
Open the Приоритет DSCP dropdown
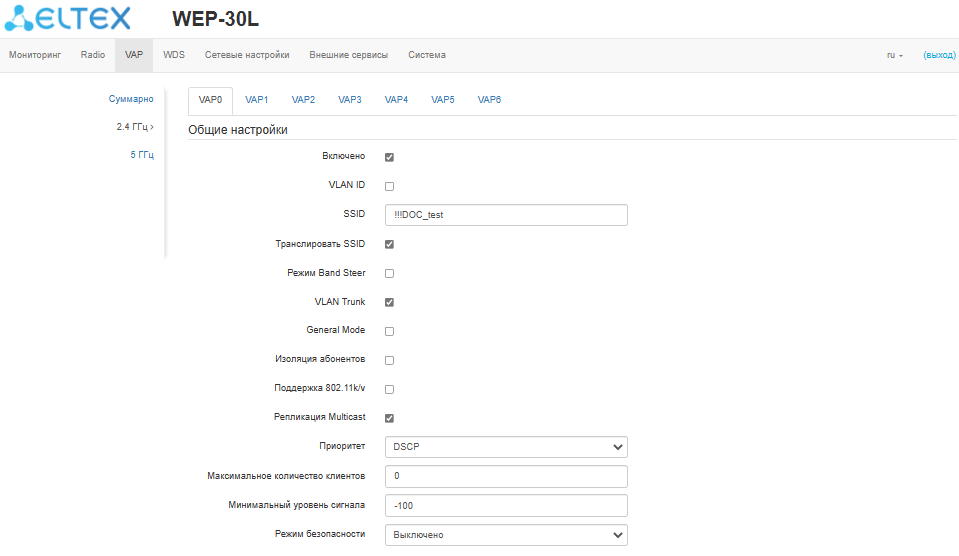click(506, 447)
